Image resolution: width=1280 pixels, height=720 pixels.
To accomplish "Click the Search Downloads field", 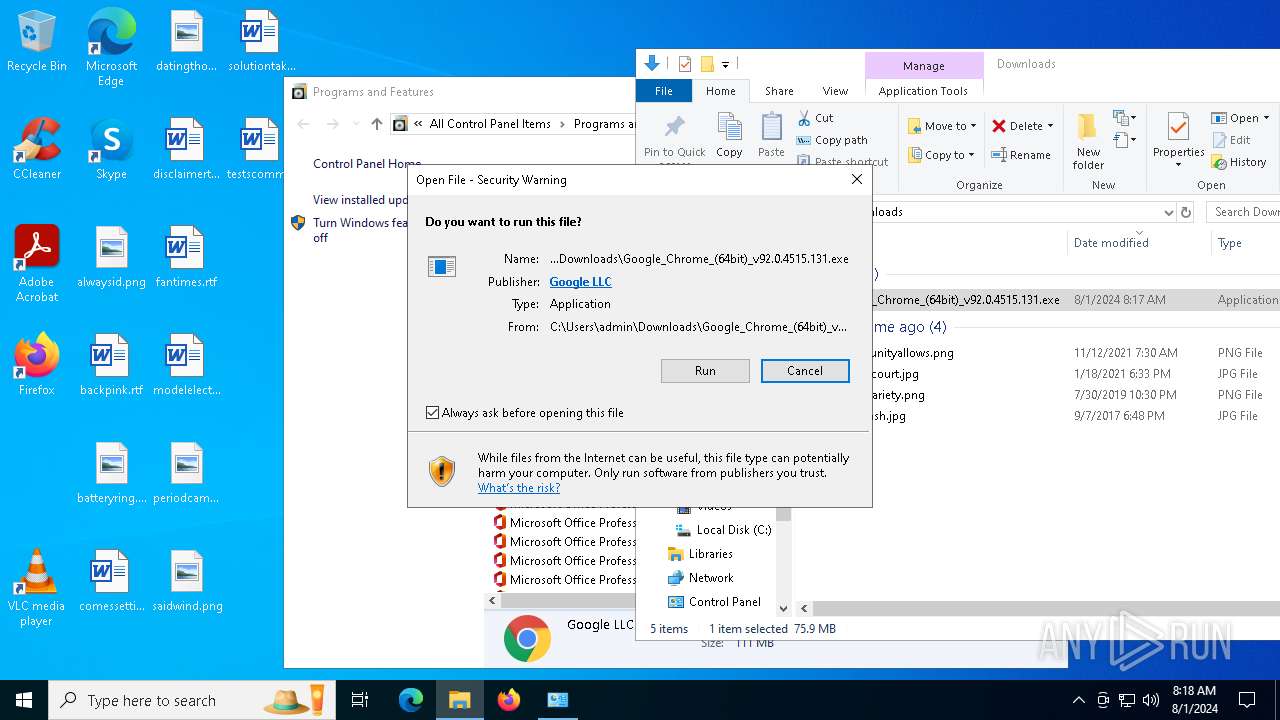I will tap(1243, 212).
